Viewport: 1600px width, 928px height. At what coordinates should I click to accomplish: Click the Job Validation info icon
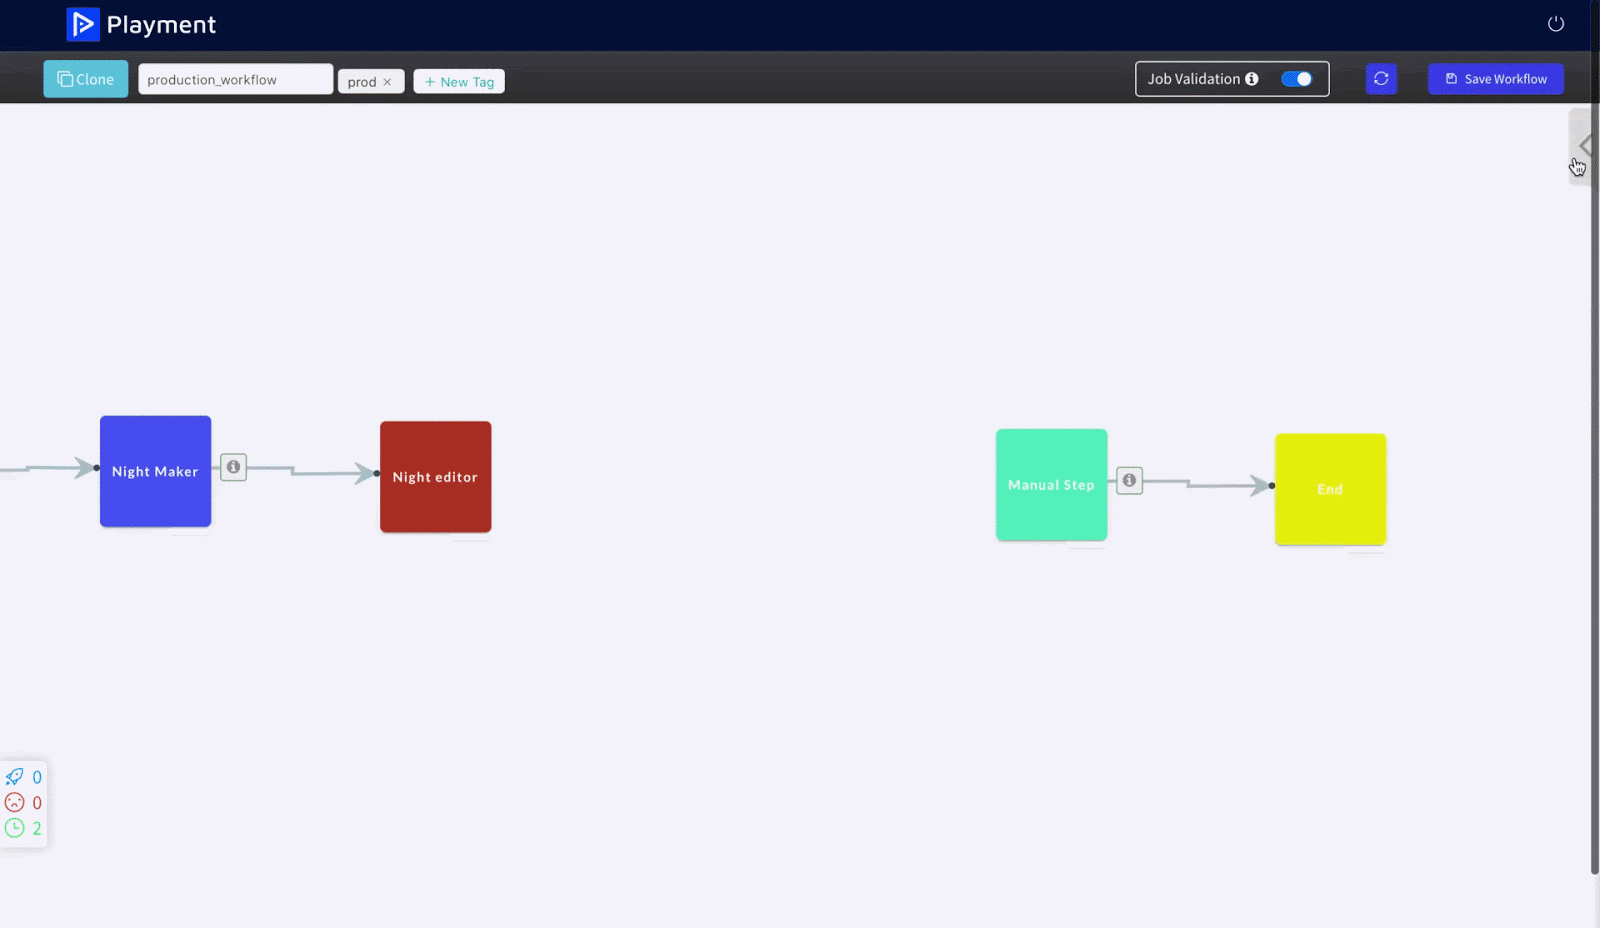pyautogui.click(x=1252, y=79)
